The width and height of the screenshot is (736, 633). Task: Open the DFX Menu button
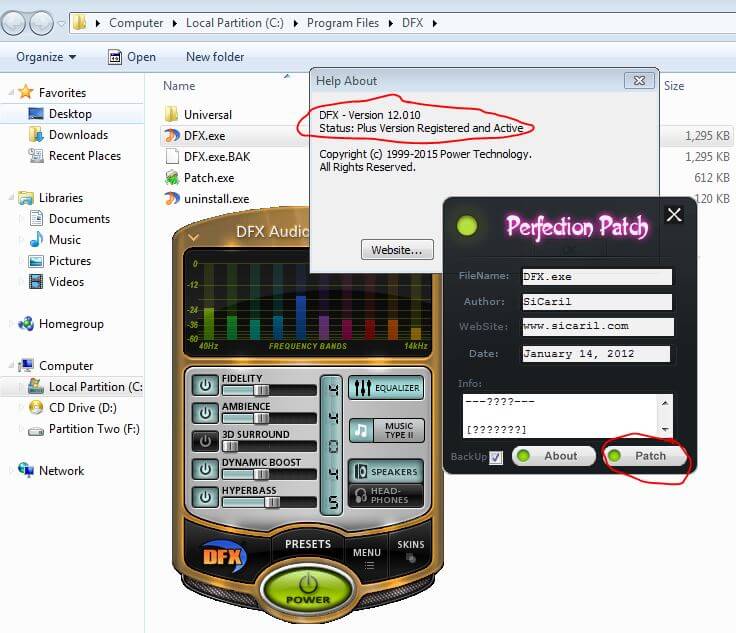[367, 557]
